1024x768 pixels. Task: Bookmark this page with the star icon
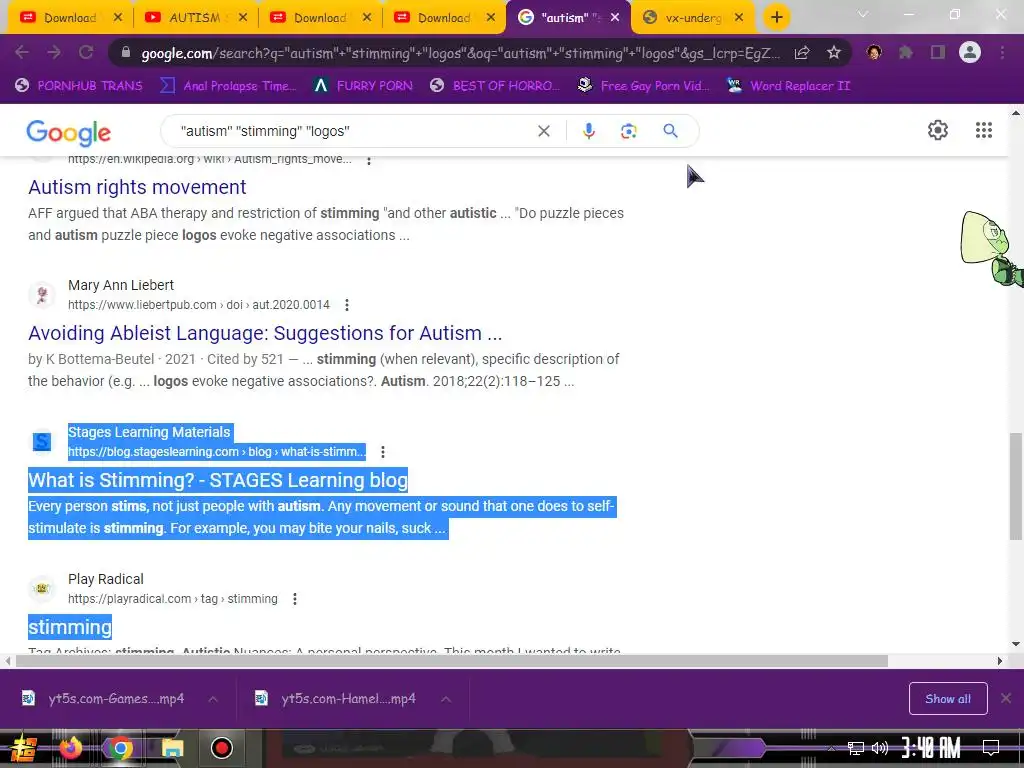click(x=834, y=53)
